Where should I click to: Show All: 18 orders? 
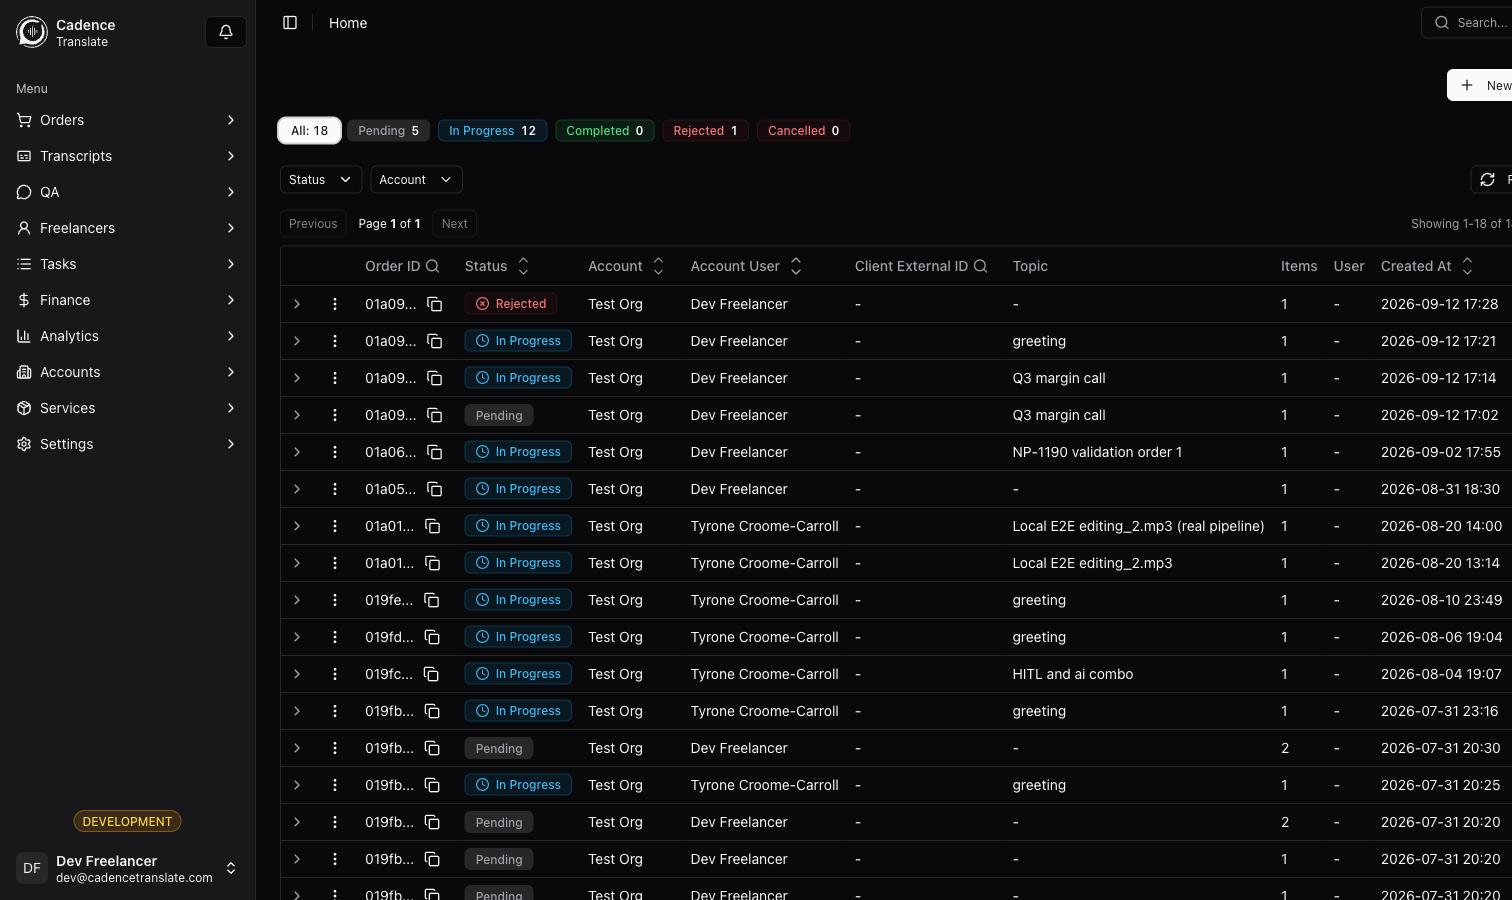(x=310, y=131)
